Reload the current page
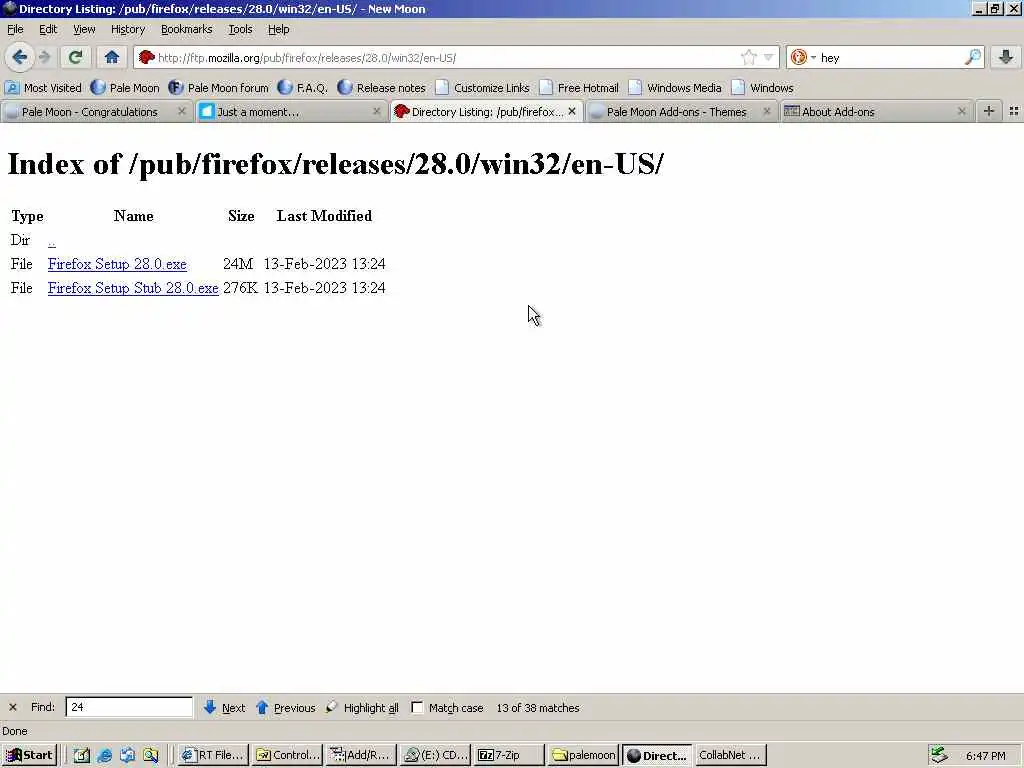 (75, 57)
